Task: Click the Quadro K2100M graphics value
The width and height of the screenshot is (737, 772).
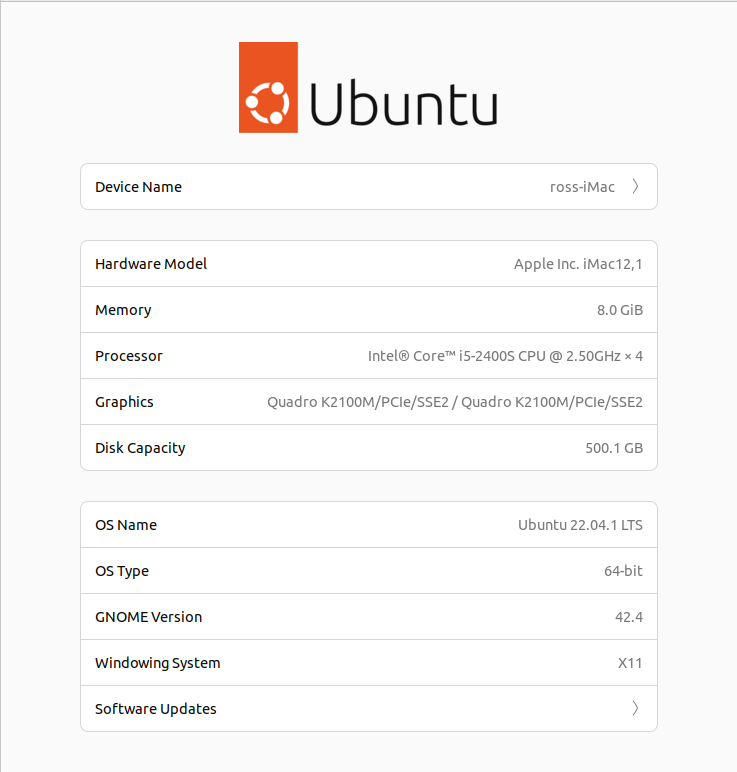Action: (x=454, y=402)
